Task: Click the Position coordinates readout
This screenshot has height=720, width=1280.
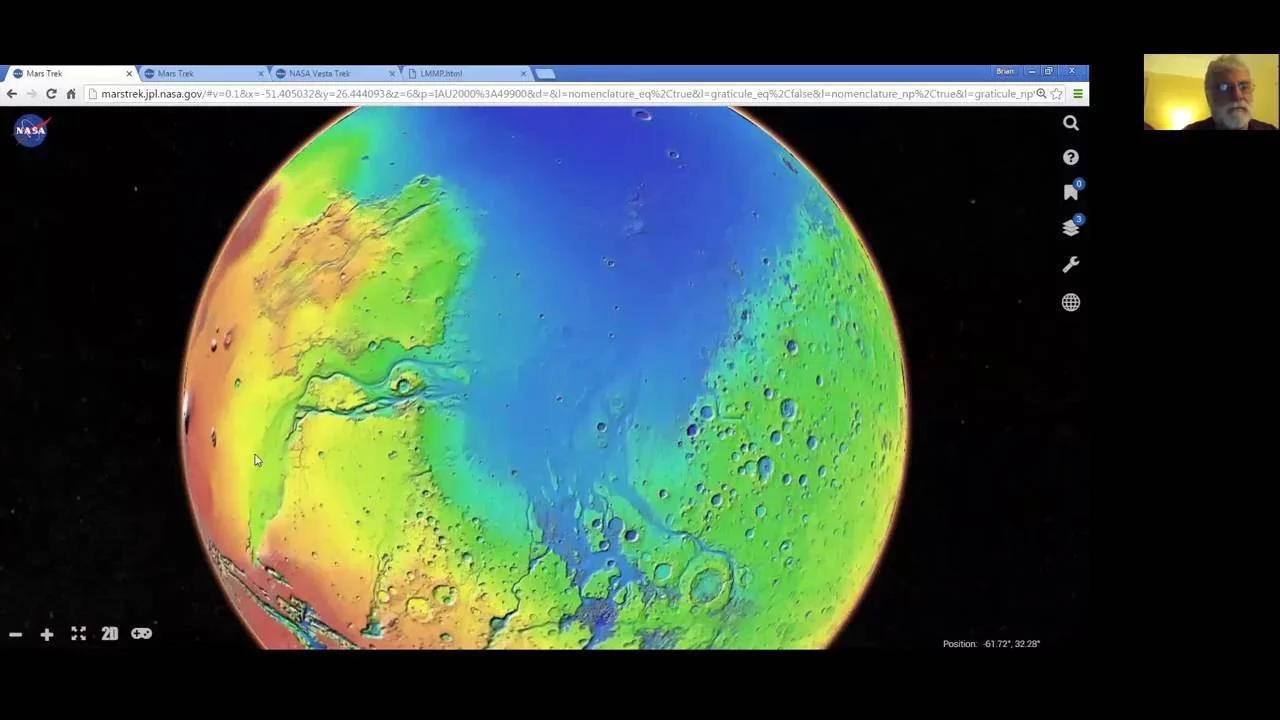Action: (991, 644)
